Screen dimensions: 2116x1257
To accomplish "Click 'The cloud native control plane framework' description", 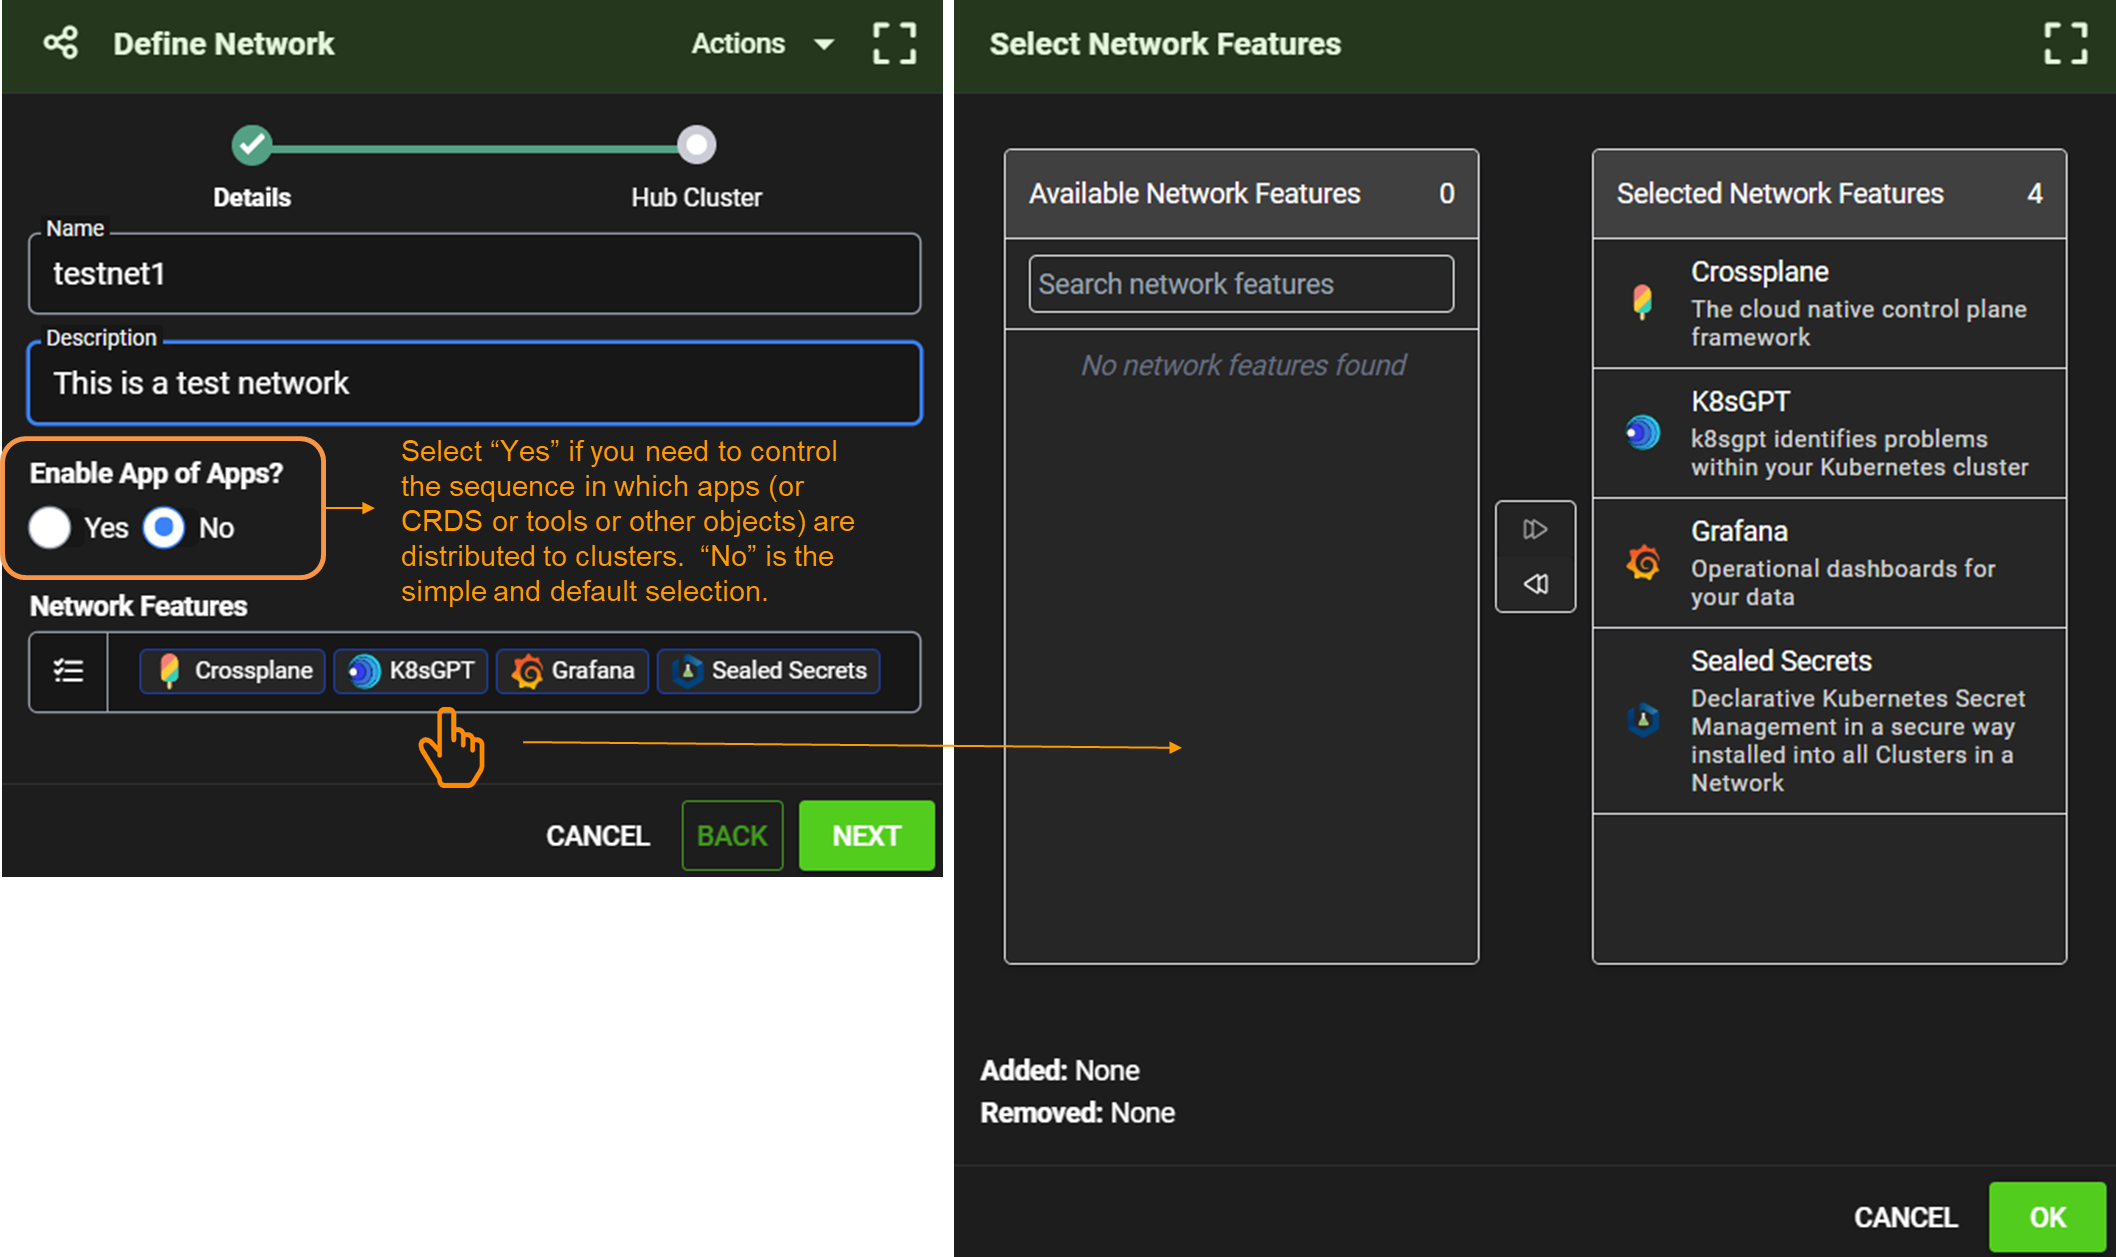I will click(x=1858, y=323).
